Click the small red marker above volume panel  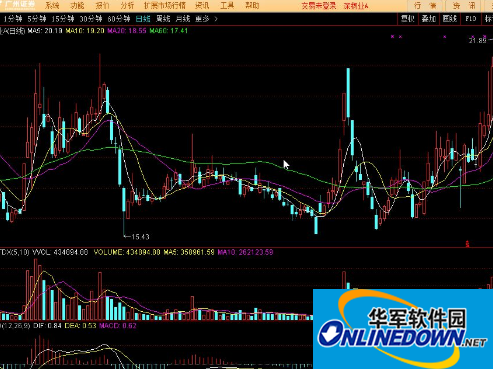[x=467, y=244]
